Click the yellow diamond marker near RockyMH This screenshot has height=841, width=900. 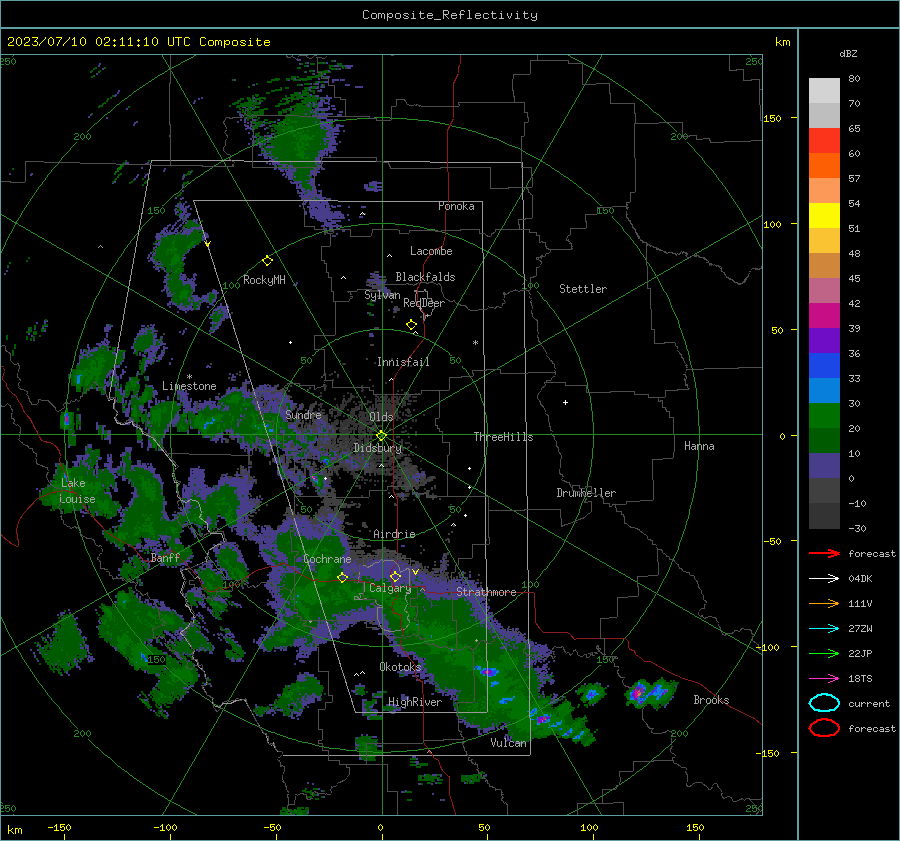pyautogui.click(x=267, y=261)
